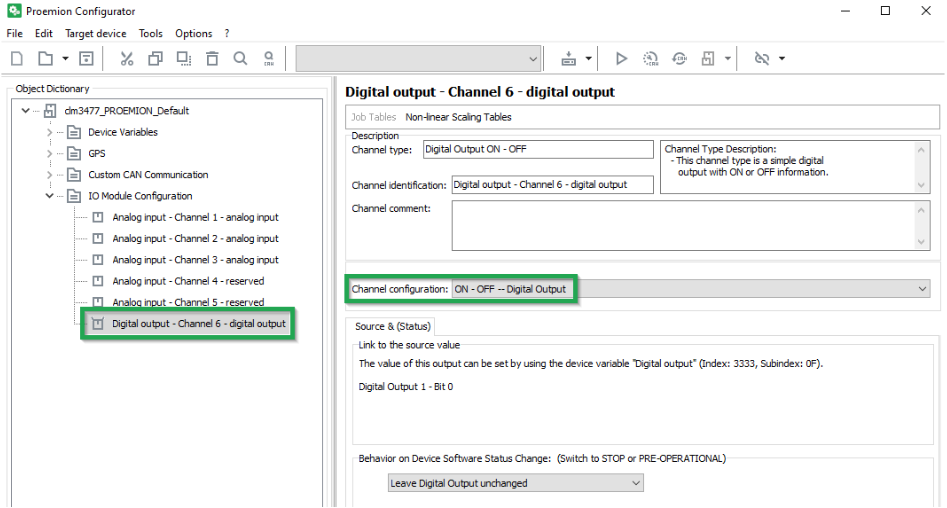This screenshot has height=508, width=947.
Task: Click the unlinked chain connection icon
Action: pyautogui.click(x=762, y=59)
